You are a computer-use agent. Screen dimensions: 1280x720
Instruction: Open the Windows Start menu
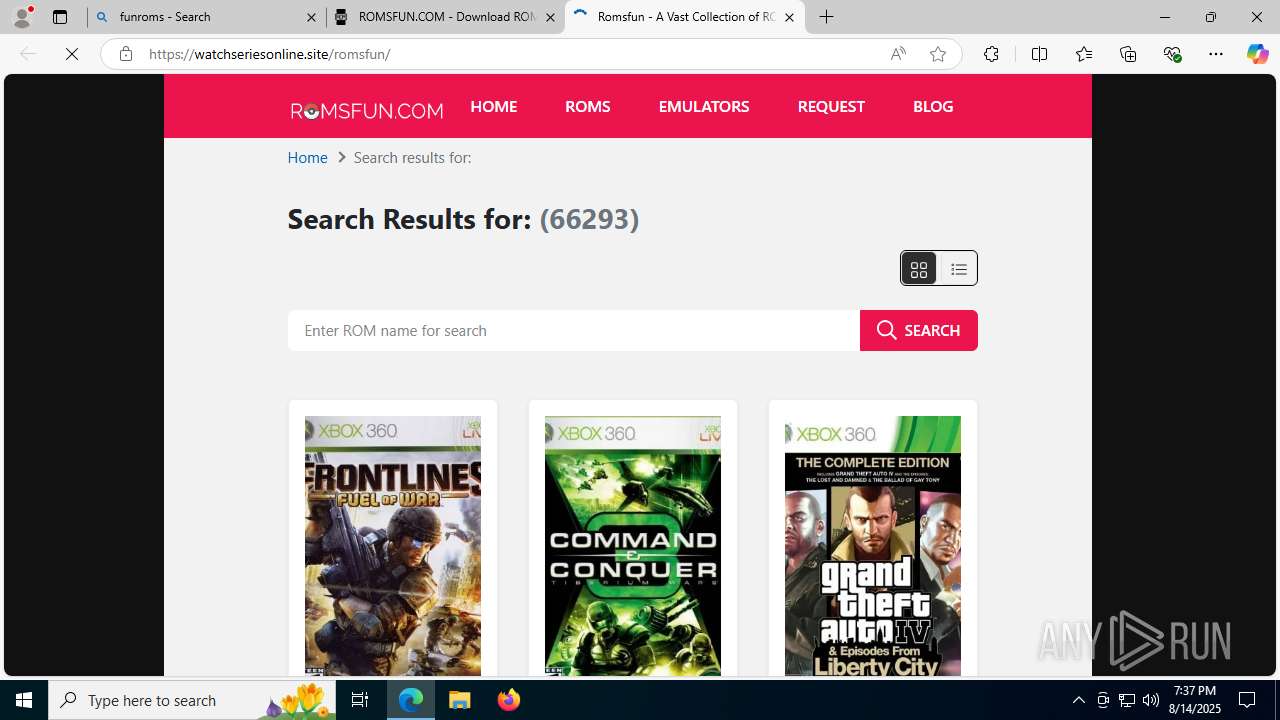tap(24, 700)
